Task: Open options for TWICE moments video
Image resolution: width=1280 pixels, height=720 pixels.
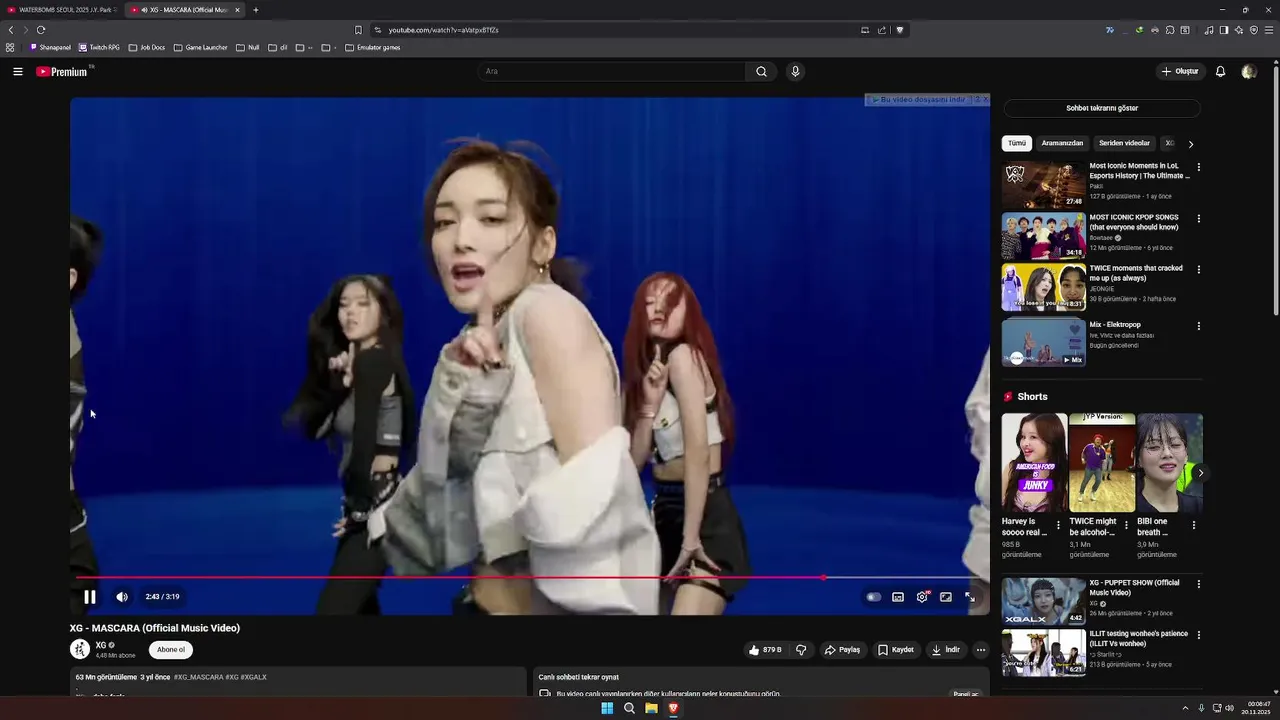Action: coord(1198,269)
